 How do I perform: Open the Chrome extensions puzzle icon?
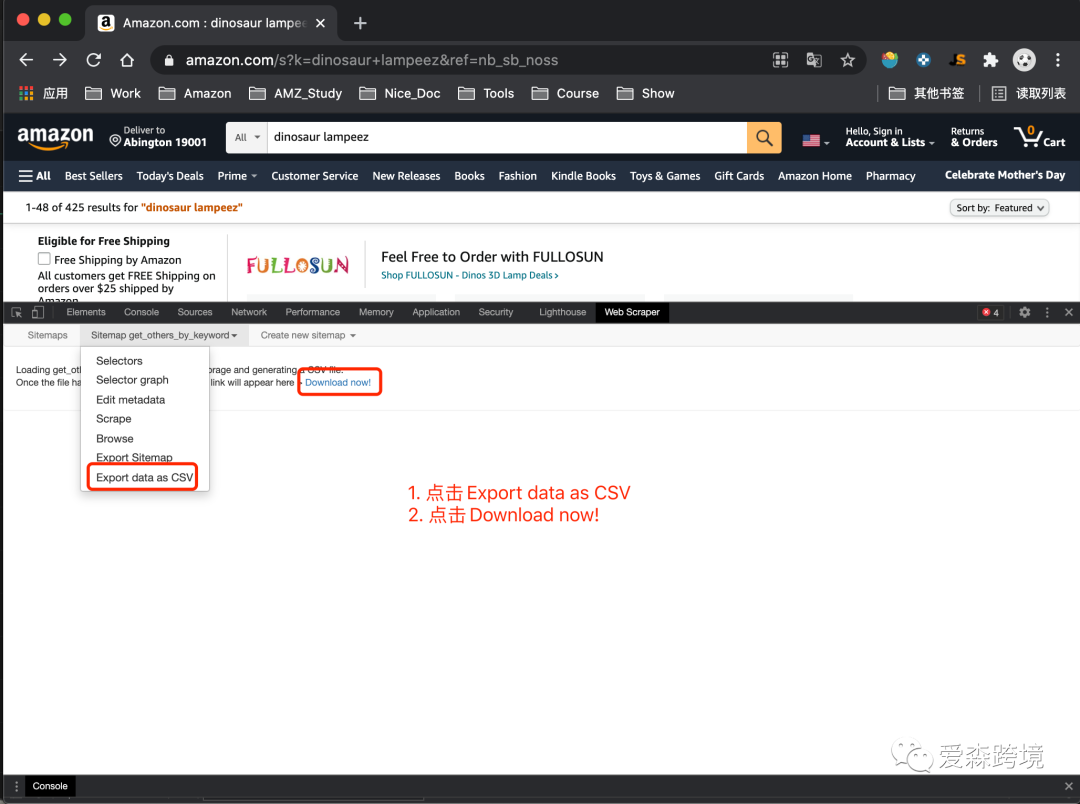[x=990, y=60]
